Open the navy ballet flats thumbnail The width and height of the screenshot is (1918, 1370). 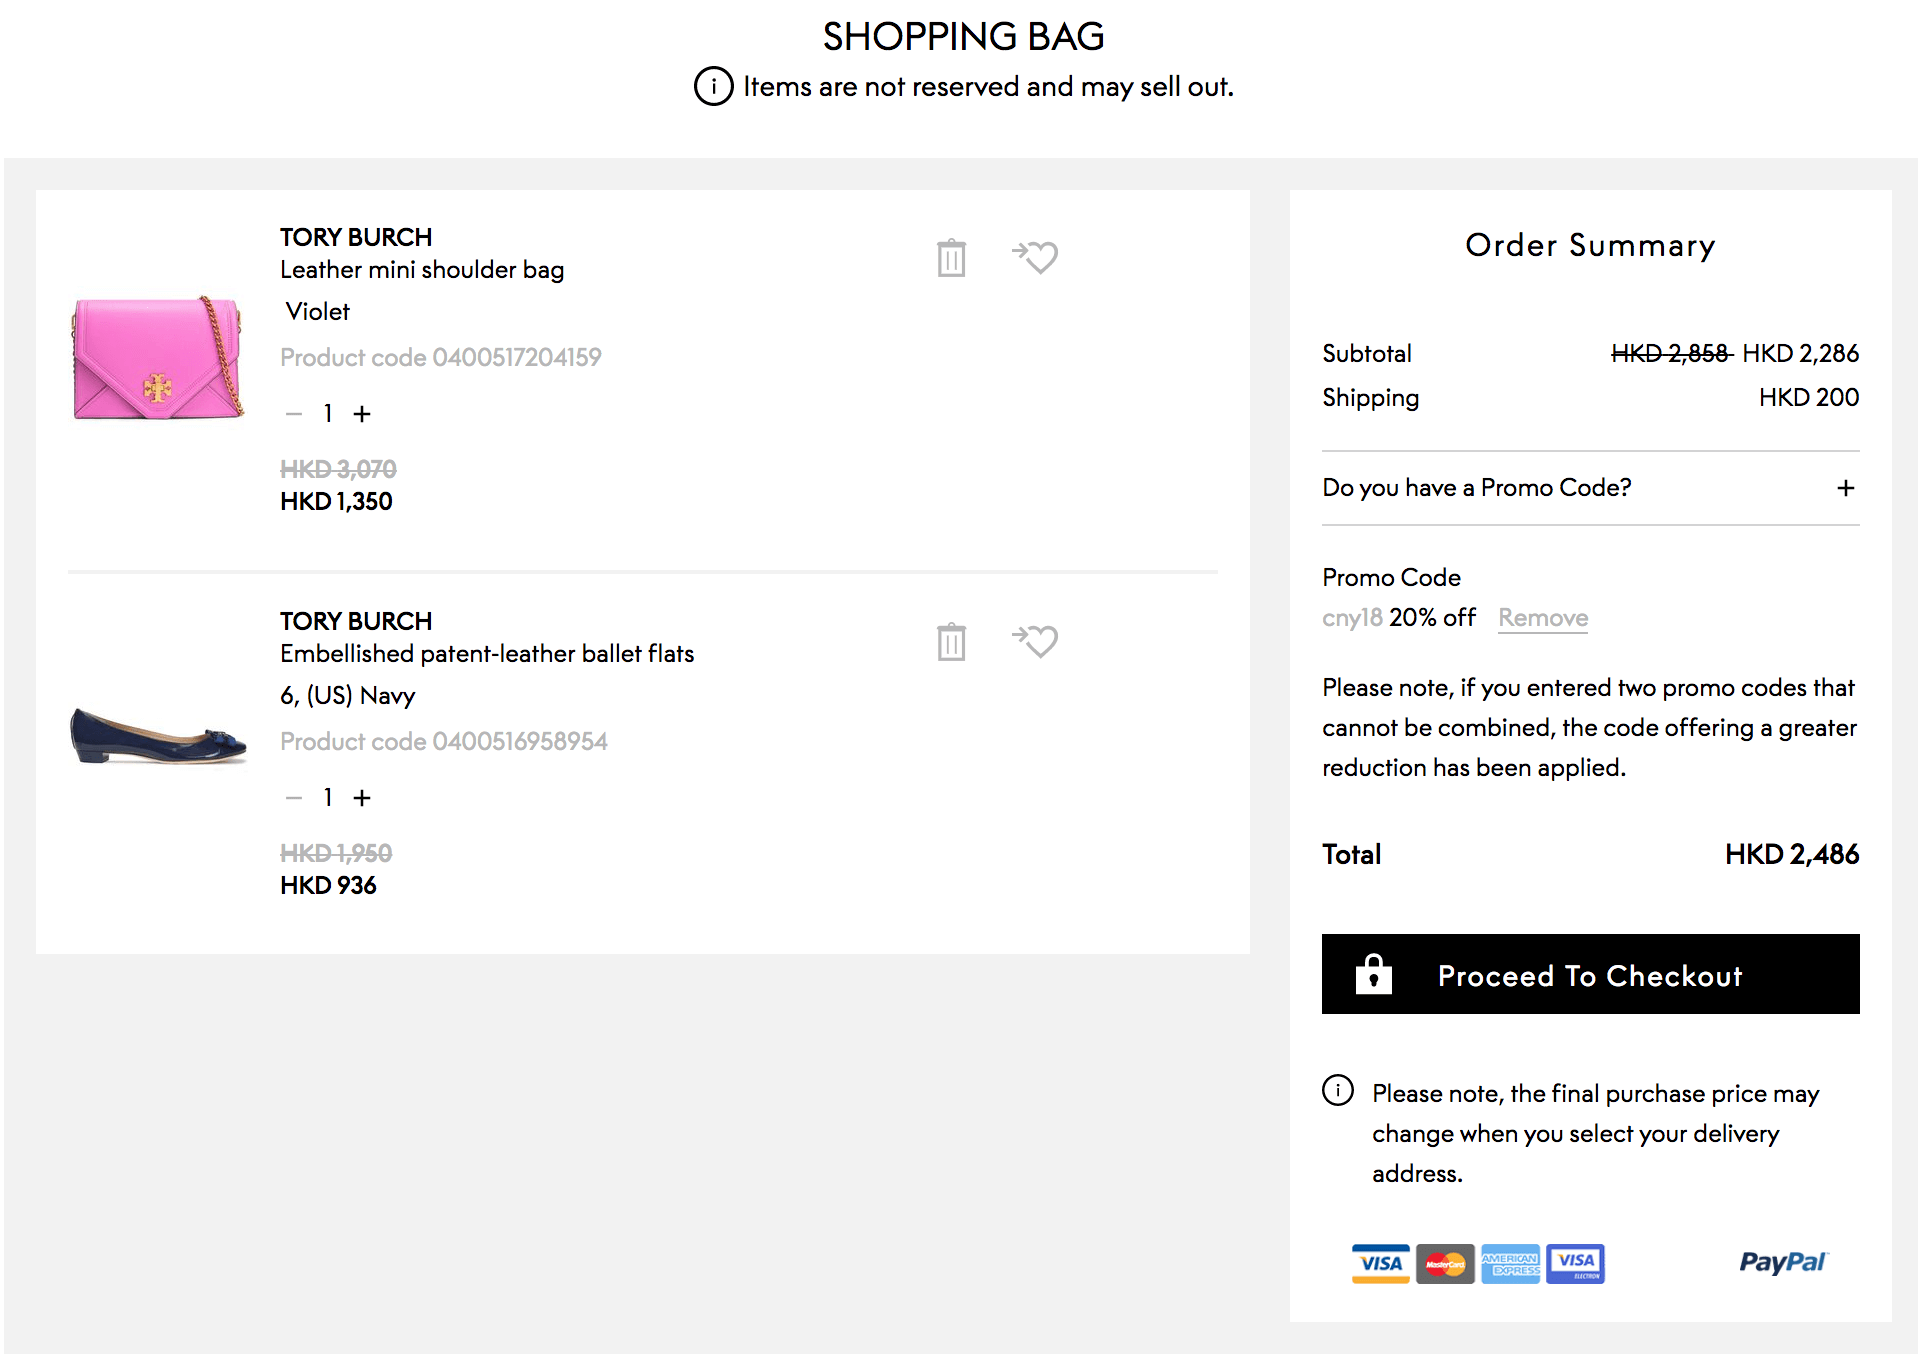click(158, 736)
